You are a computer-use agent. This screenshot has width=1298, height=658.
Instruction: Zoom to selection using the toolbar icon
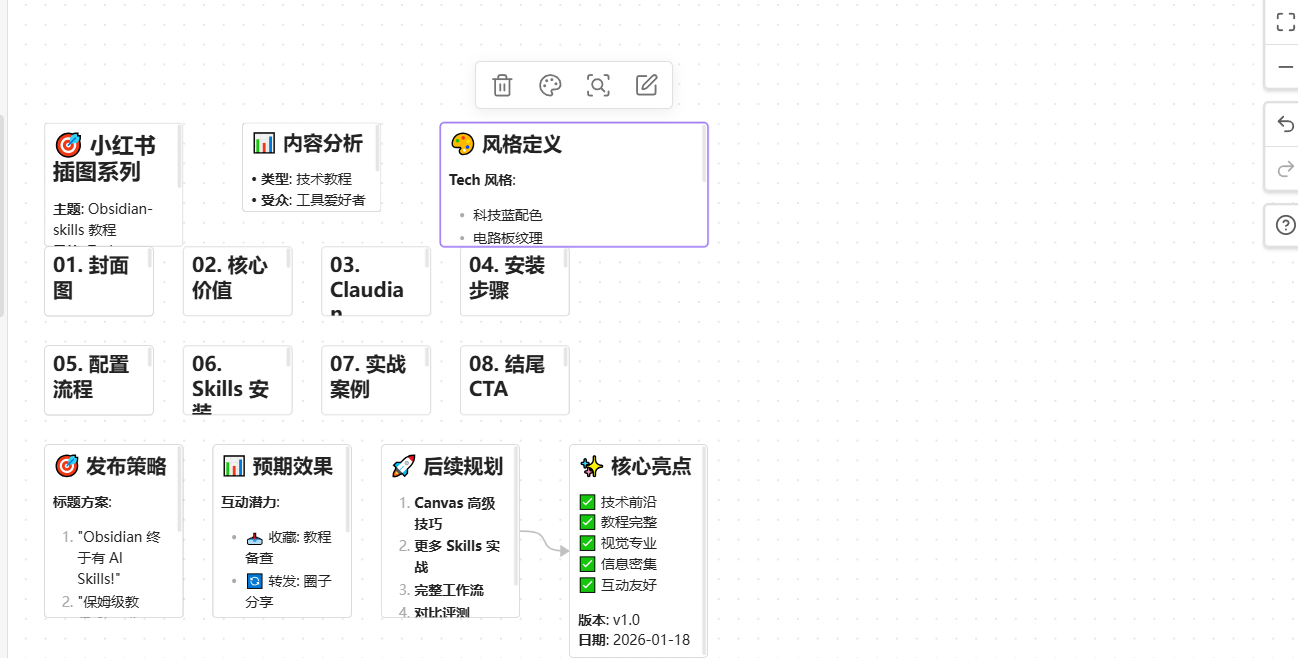coord(598,85)
